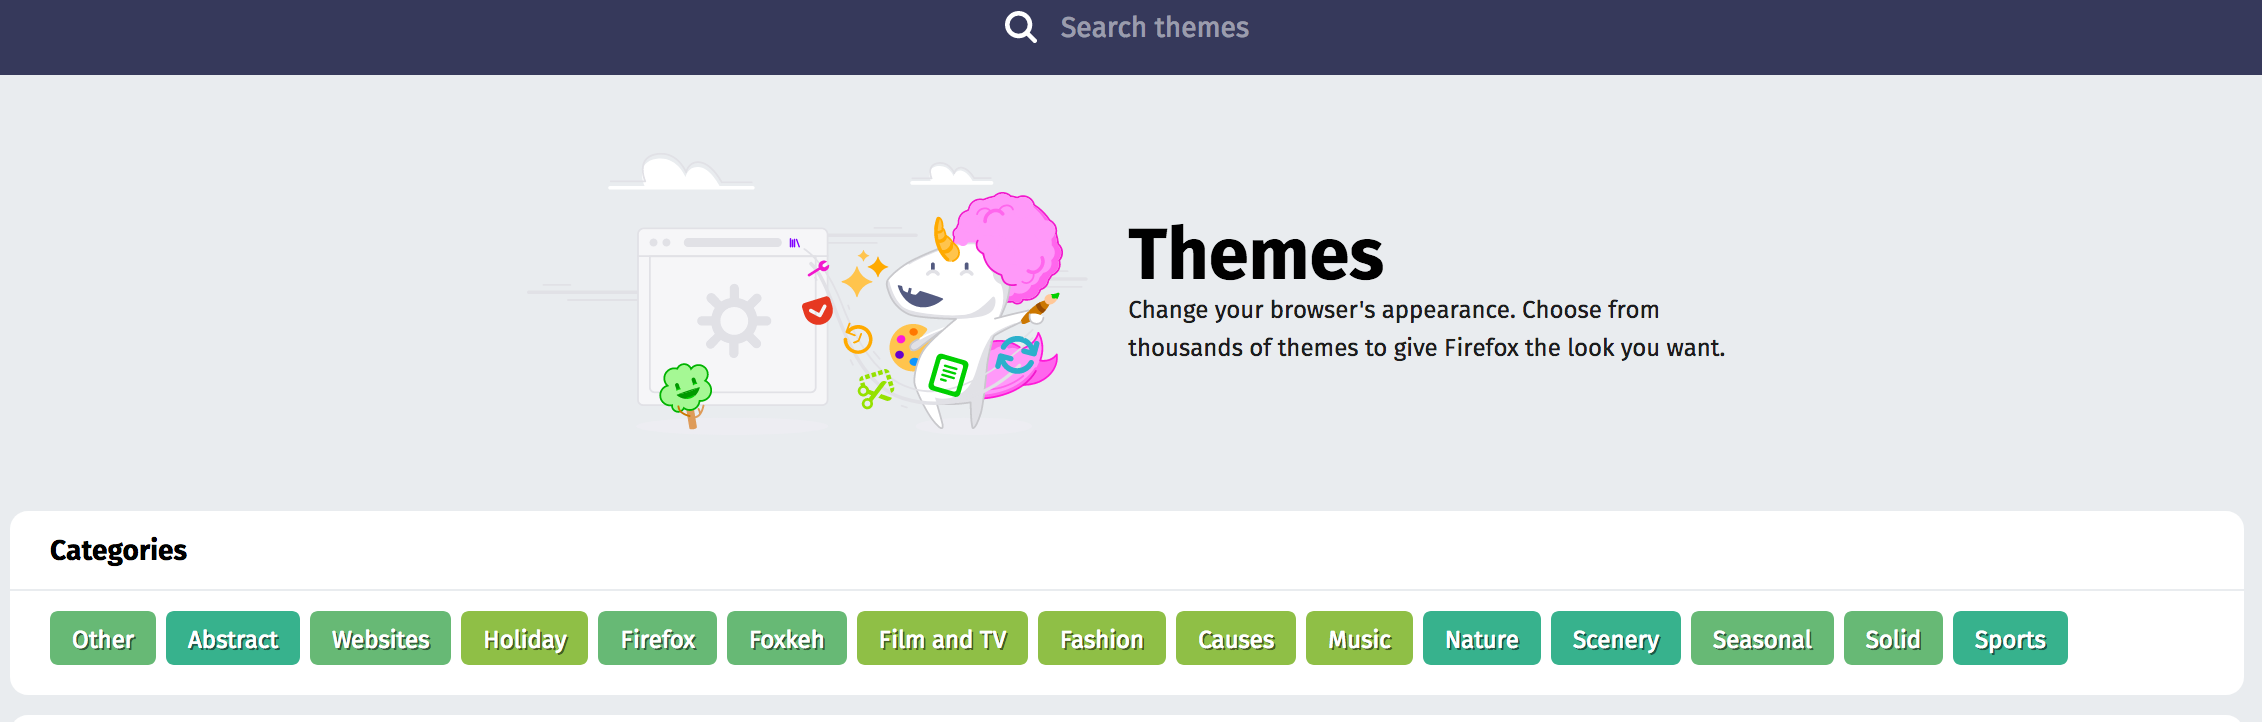Select the Music category
The image size is (2262, 722).
[1359, 638]
